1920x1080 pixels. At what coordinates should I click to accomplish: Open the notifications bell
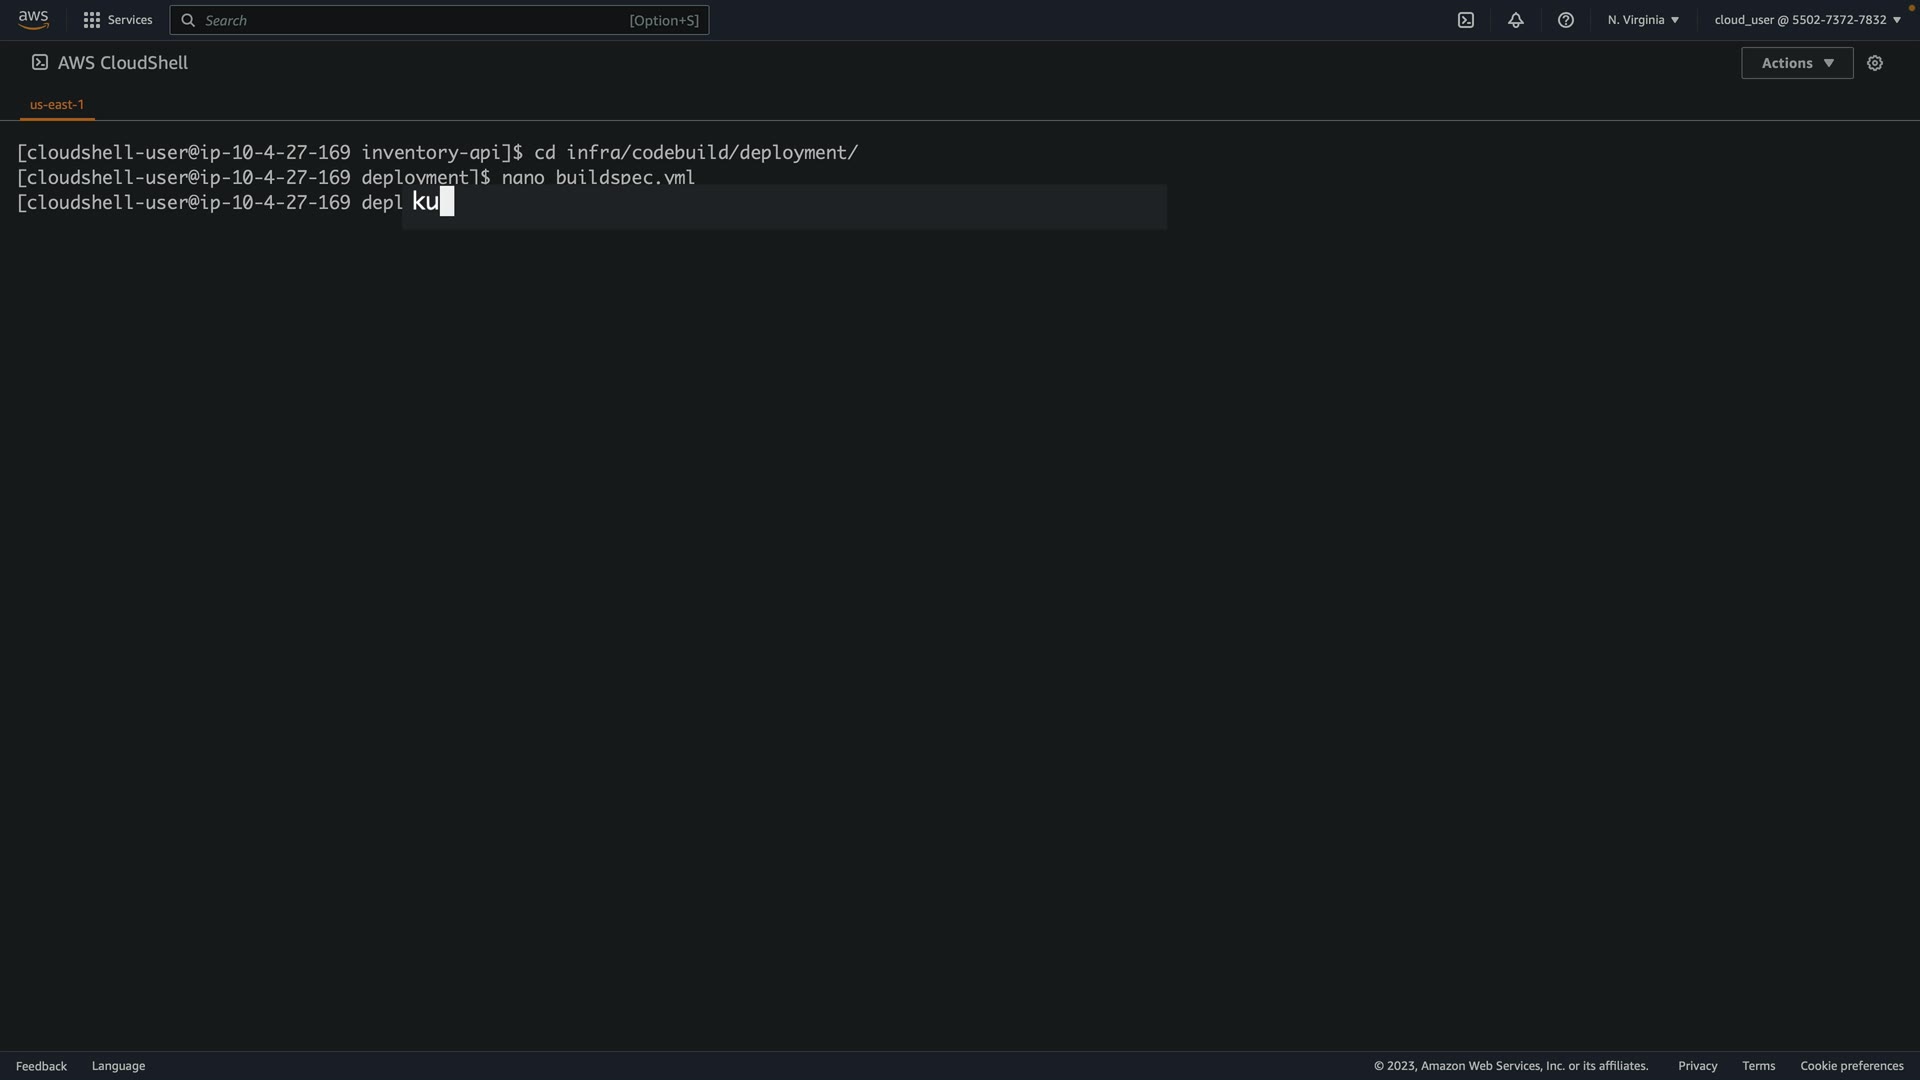click(x=1516, y=20)
